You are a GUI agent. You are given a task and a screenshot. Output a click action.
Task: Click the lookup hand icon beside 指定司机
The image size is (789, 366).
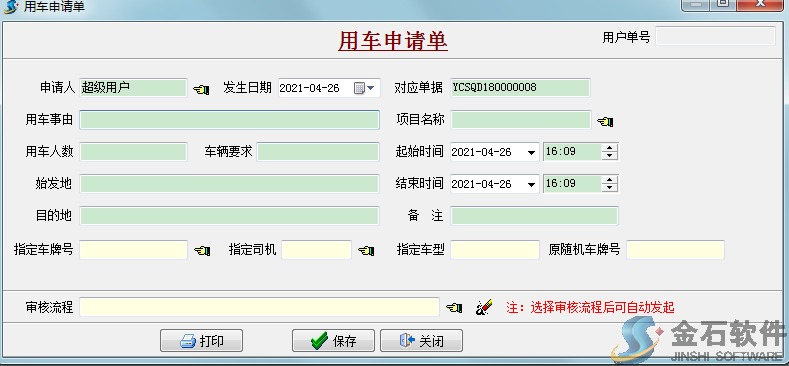coord(366,250)
